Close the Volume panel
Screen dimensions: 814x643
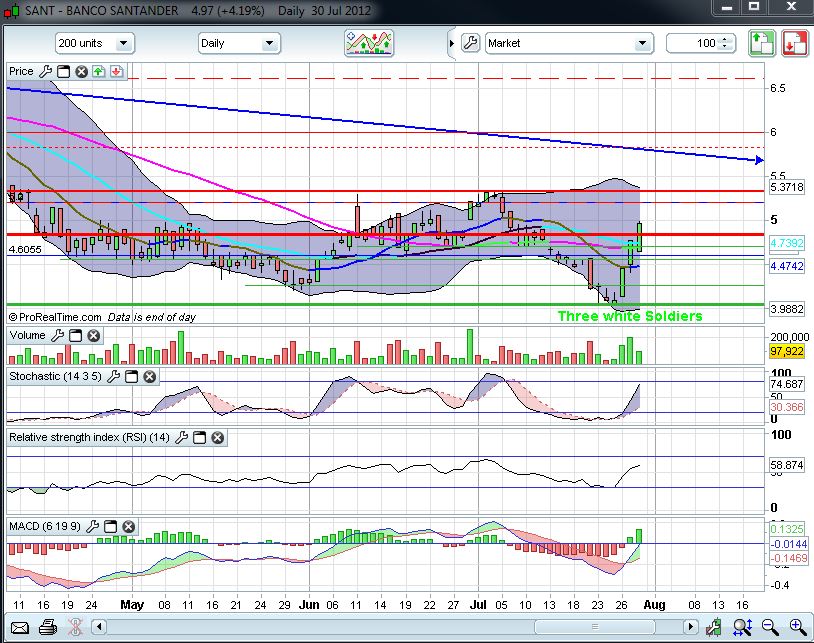[93, 336]
